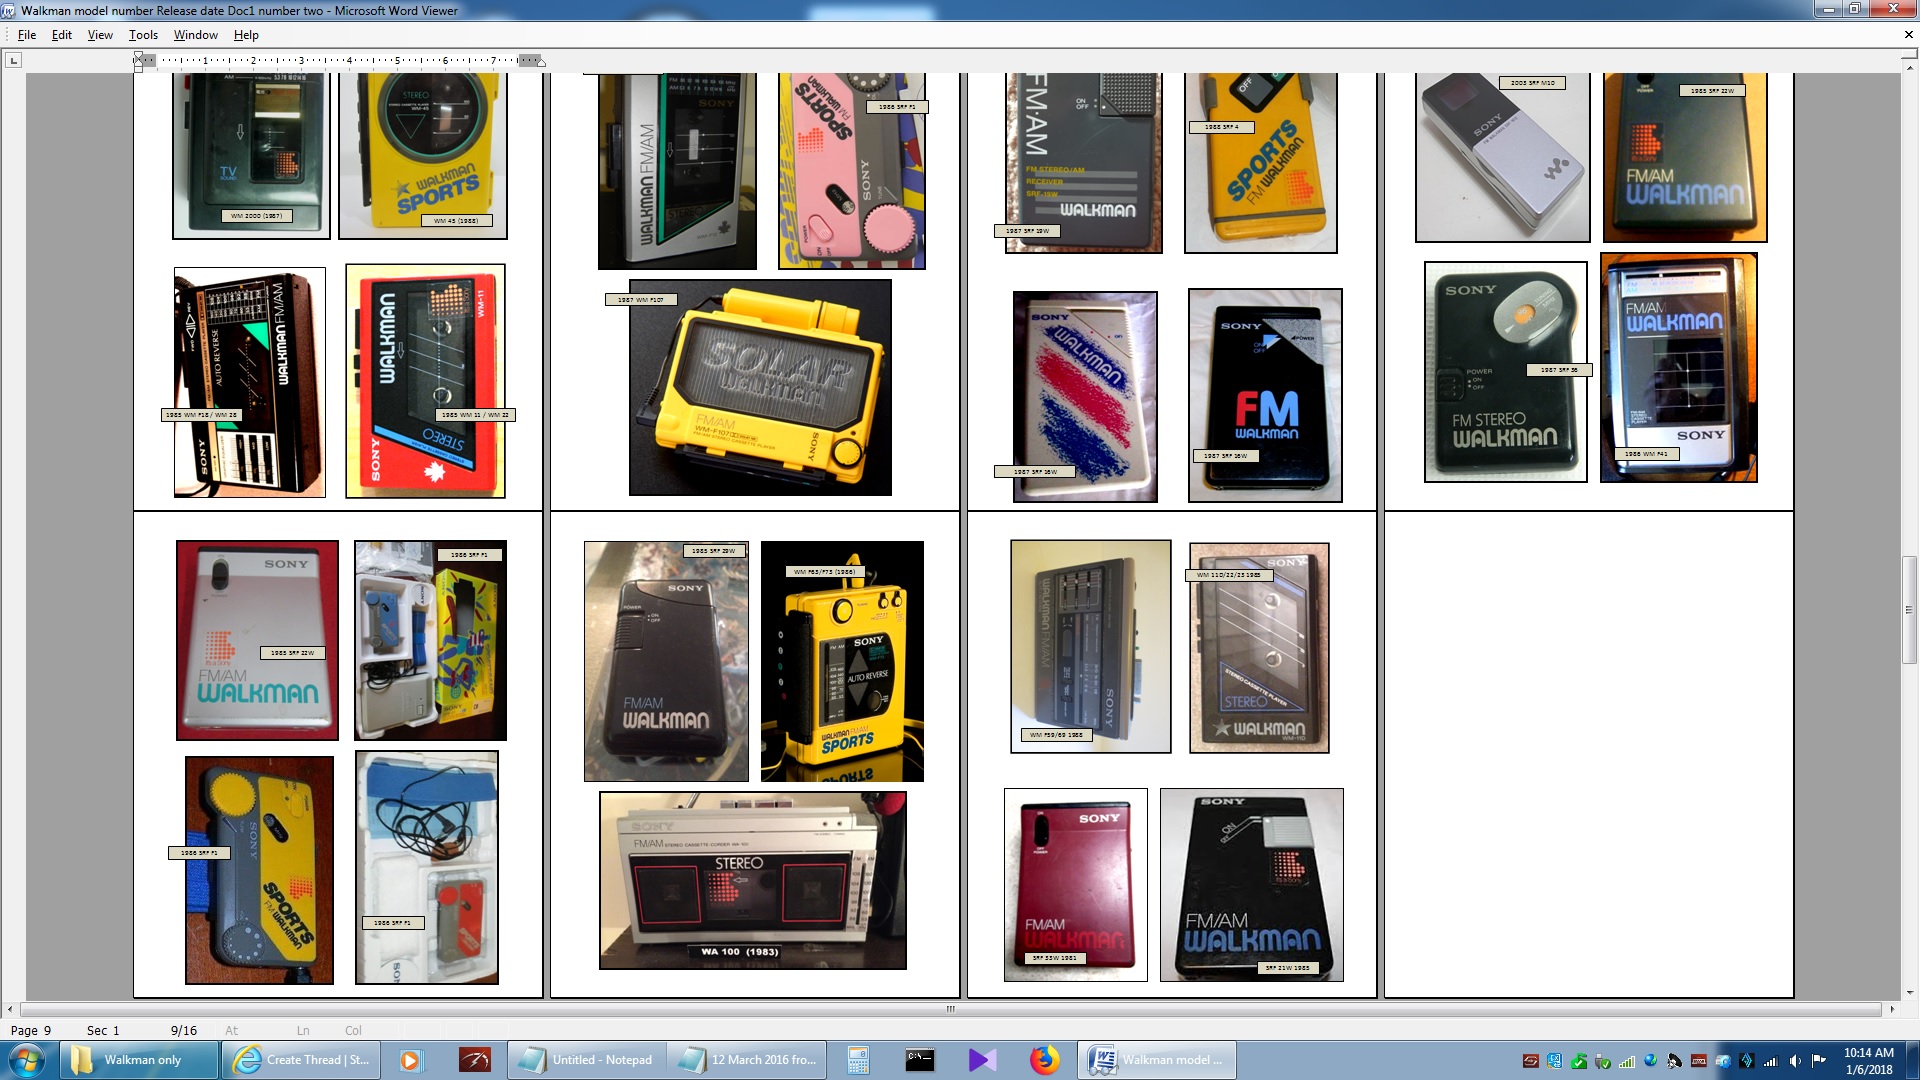Close the document with the menu-bar X
1920x1080 pixels.
coord(1908,35)
